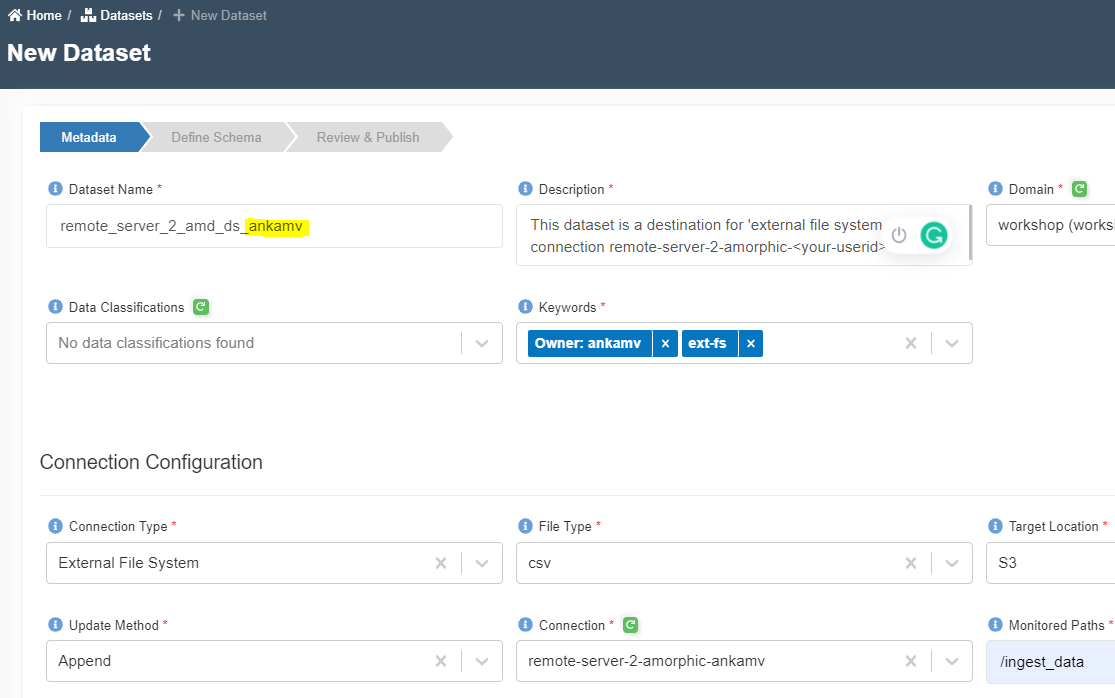
Task: Click info icon beside Data Classifications
Action: tap(55, 306)
